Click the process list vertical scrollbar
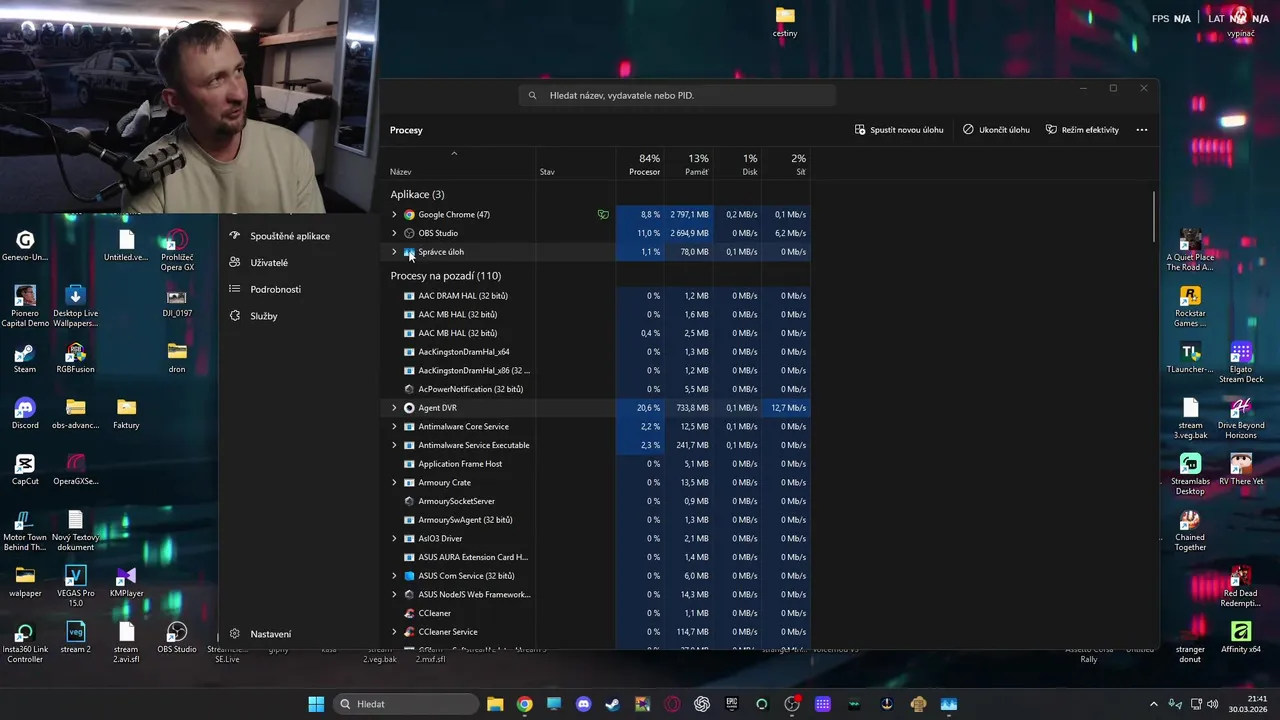 [x=1154, y=215]
